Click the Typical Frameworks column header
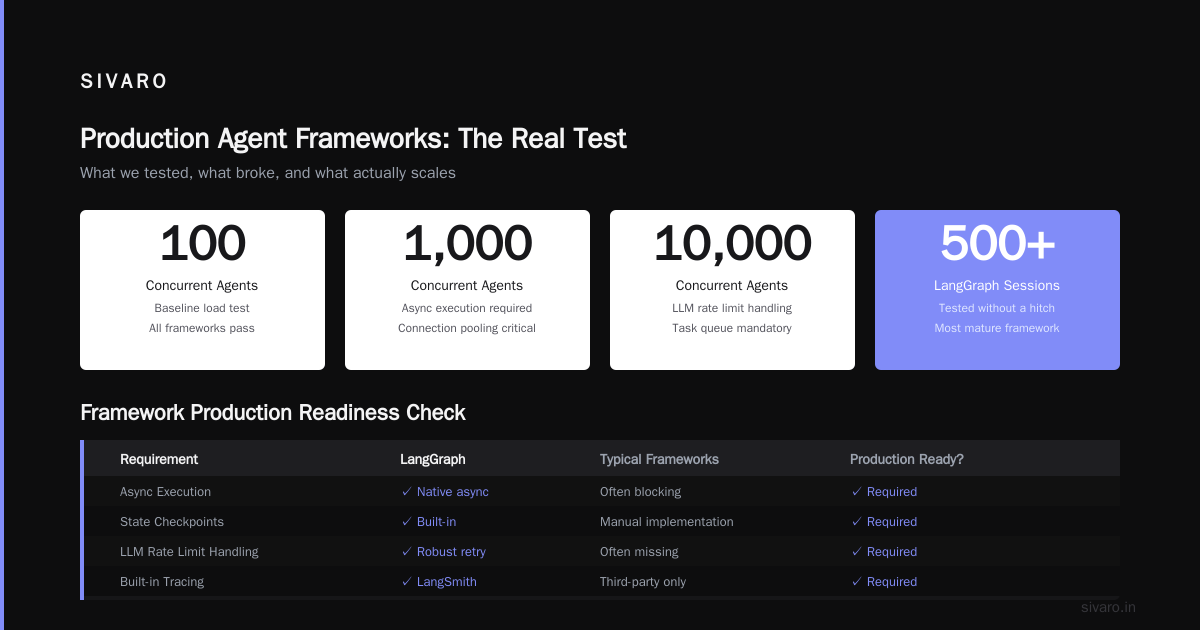 [659, 459]
